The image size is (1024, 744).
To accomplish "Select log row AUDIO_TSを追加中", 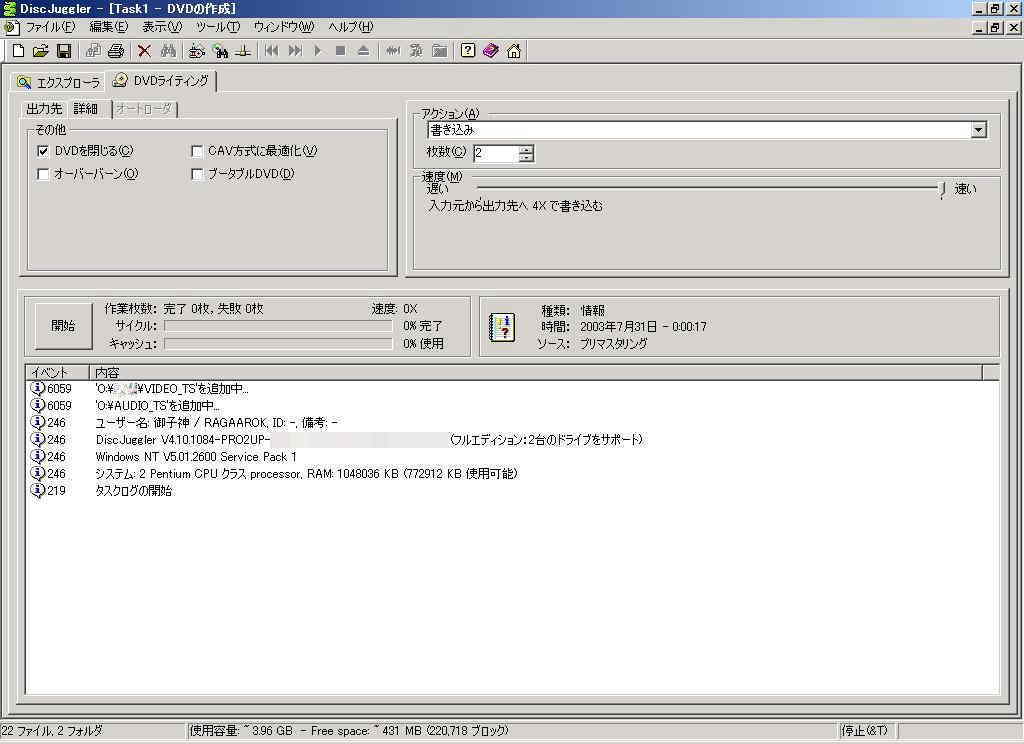I will pos(512,406).
